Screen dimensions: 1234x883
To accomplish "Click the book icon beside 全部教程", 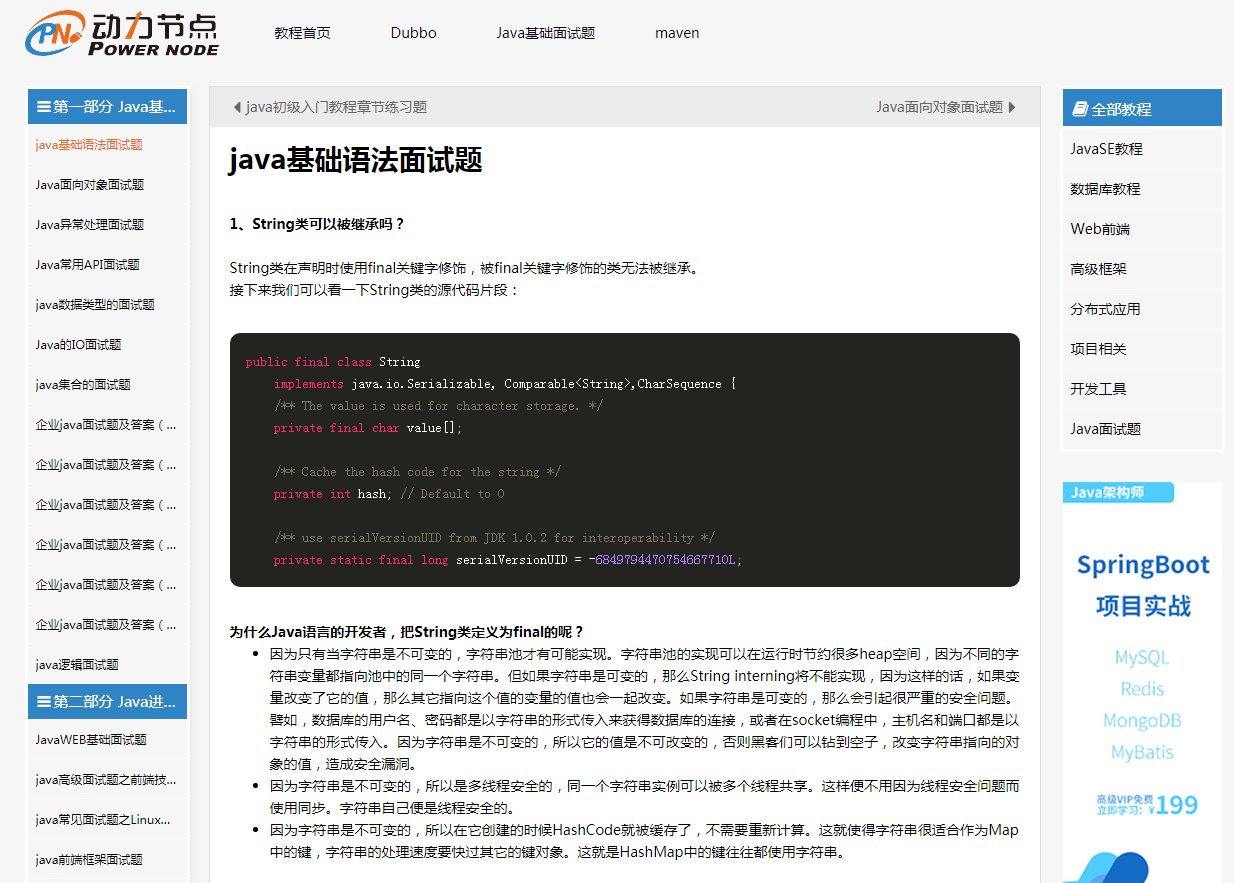I will point(1080,109).
